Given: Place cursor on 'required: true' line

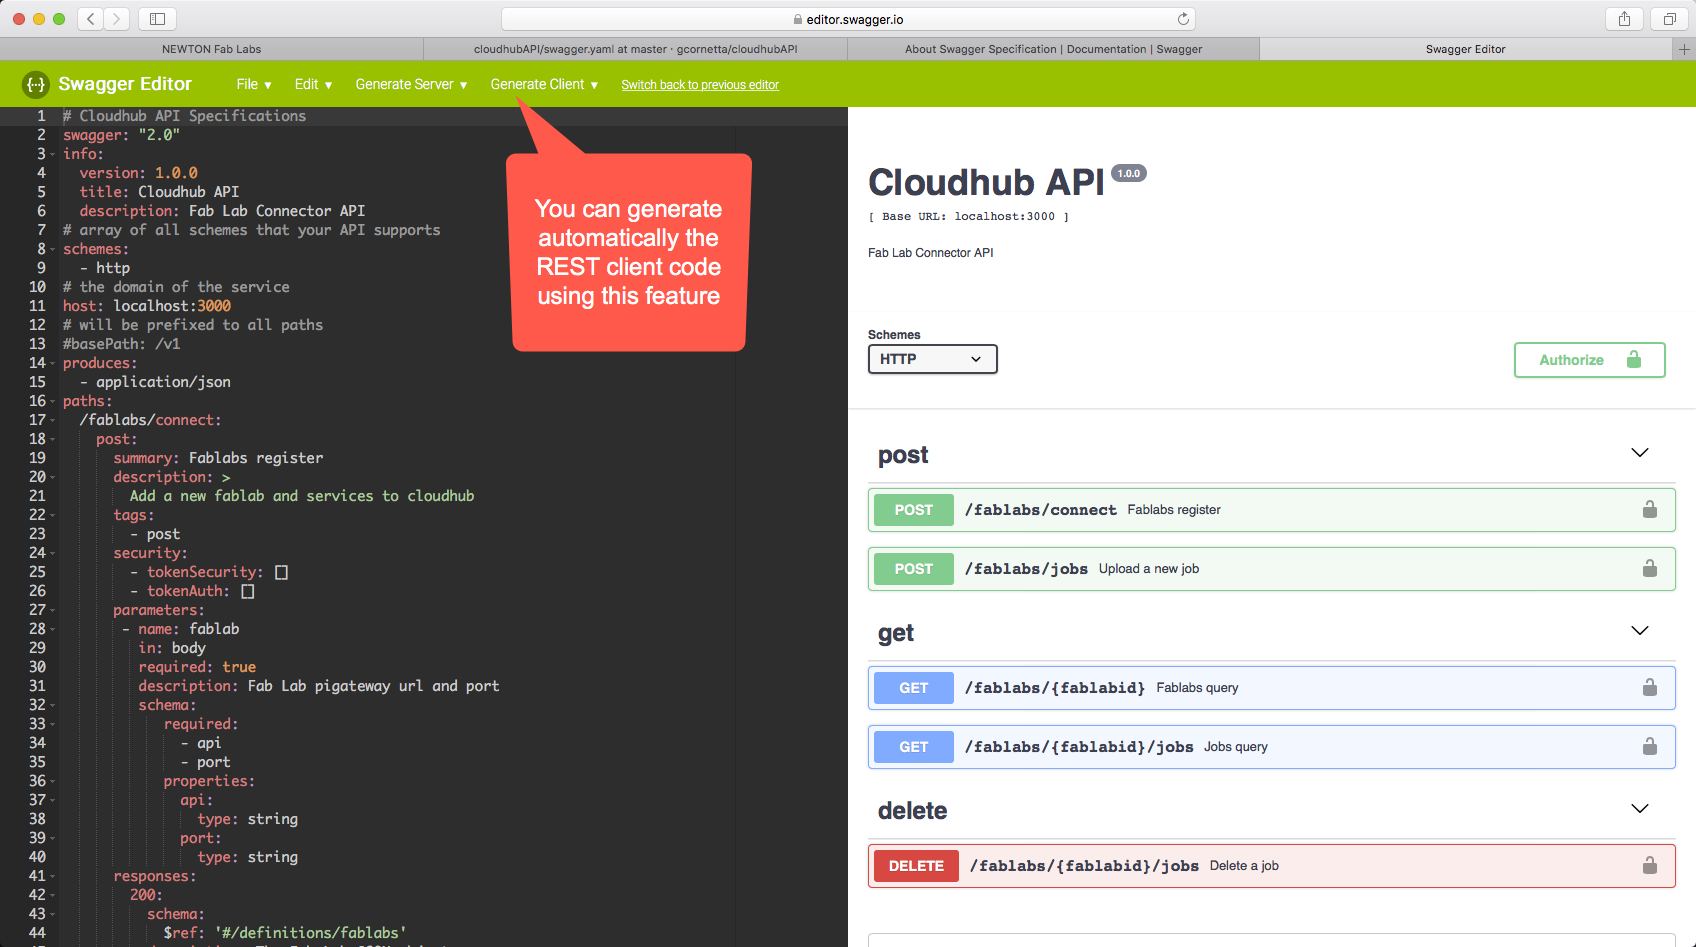Looking at the screenshot, I should pyautogui.click(x=197, y=667).
